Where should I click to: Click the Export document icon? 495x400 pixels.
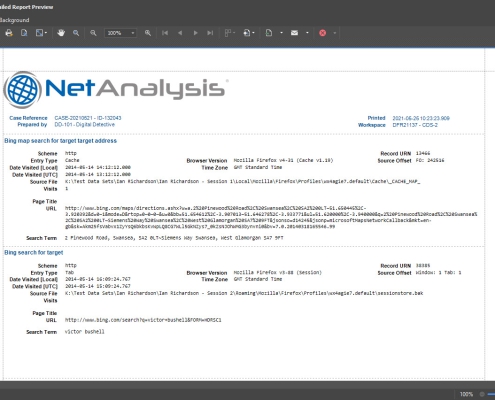pos(269,33)
